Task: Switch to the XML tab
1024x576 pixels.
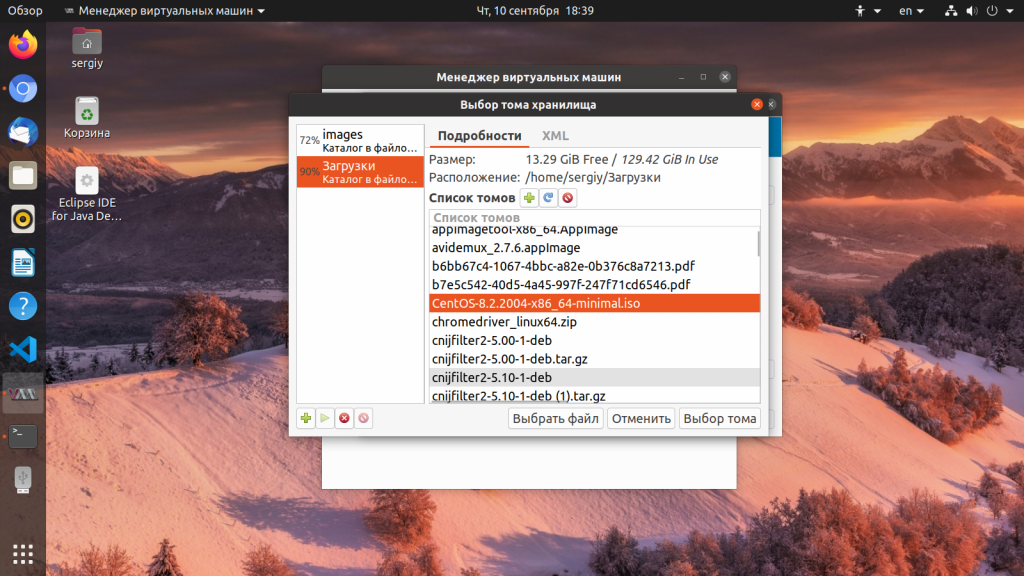Action: coord(555,136)
